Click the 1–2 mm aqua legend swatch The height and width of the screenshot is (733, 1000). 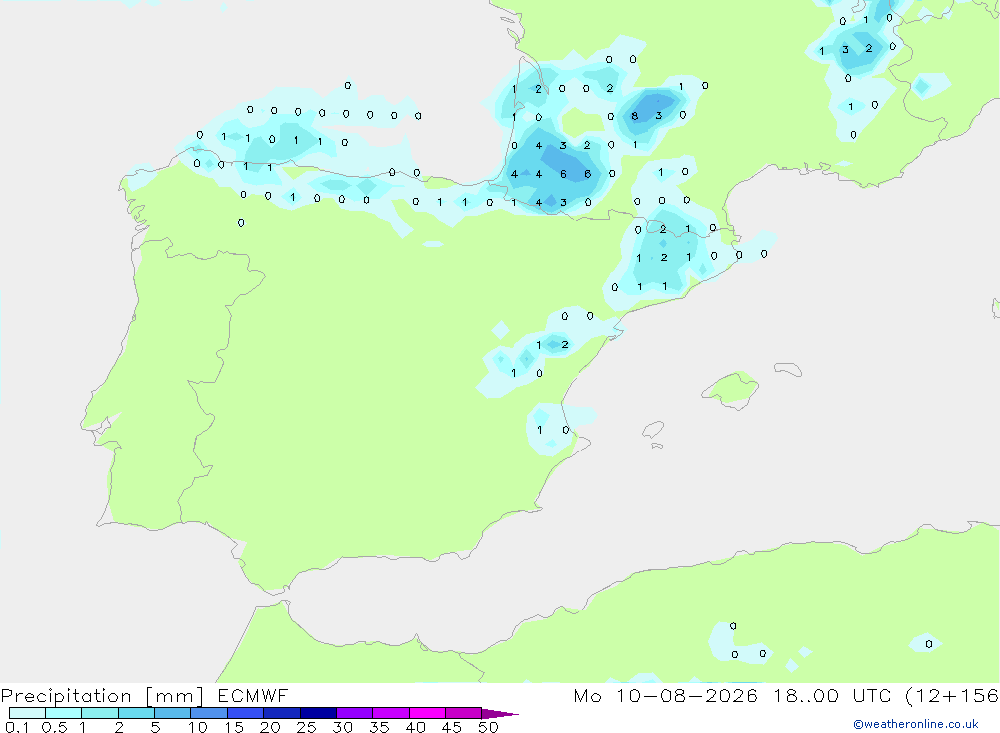100,713
